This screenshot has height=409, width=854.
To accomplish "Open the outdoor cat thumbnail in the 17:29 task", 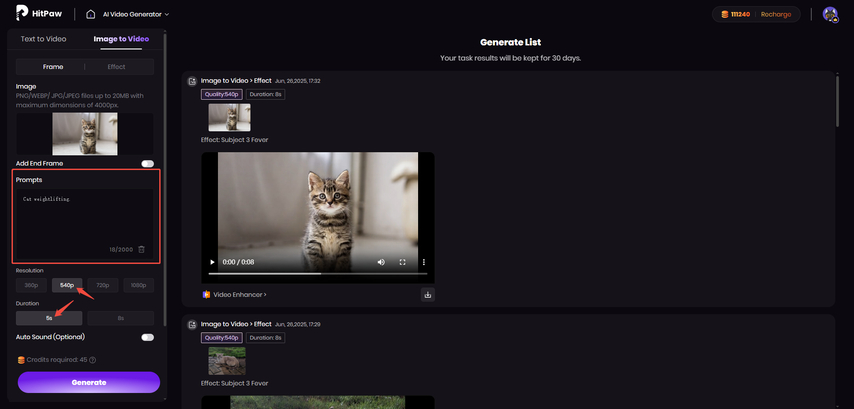I will (227, 361).
